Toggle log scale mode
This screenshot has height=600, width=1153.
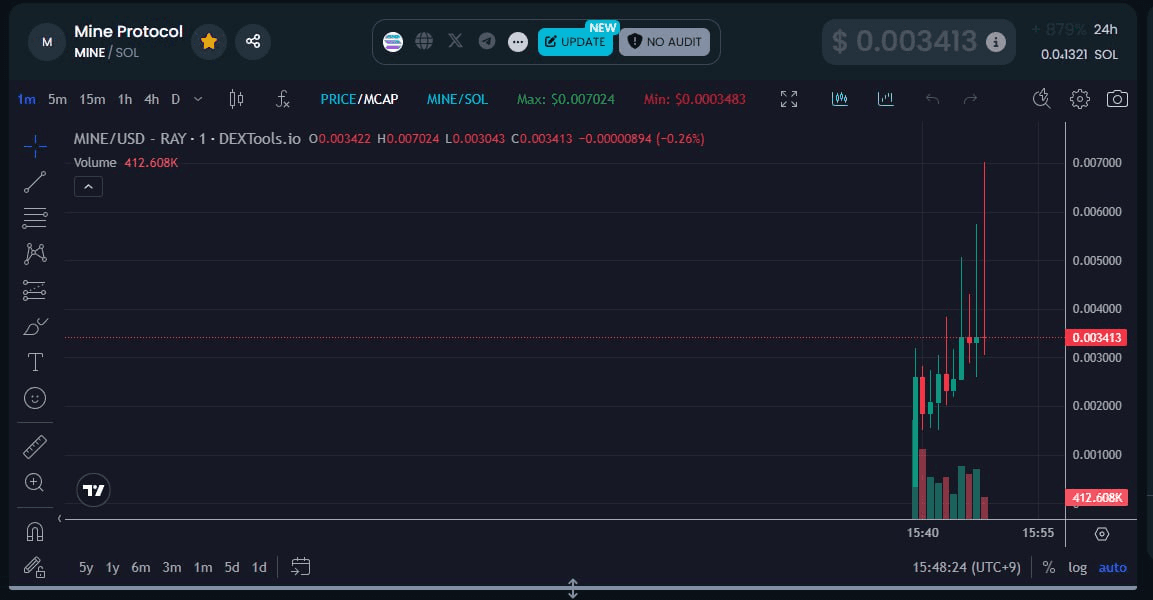(x=1077, y=568)
